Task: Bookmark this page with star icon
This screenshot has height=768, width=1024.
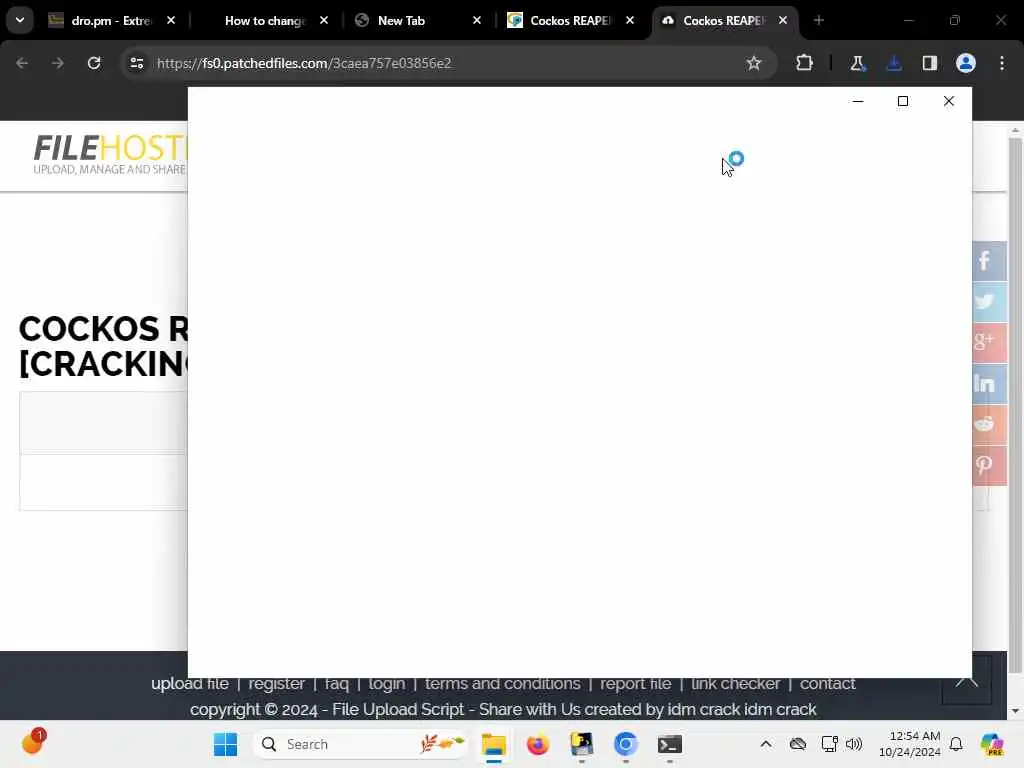Action: (754, 63)
